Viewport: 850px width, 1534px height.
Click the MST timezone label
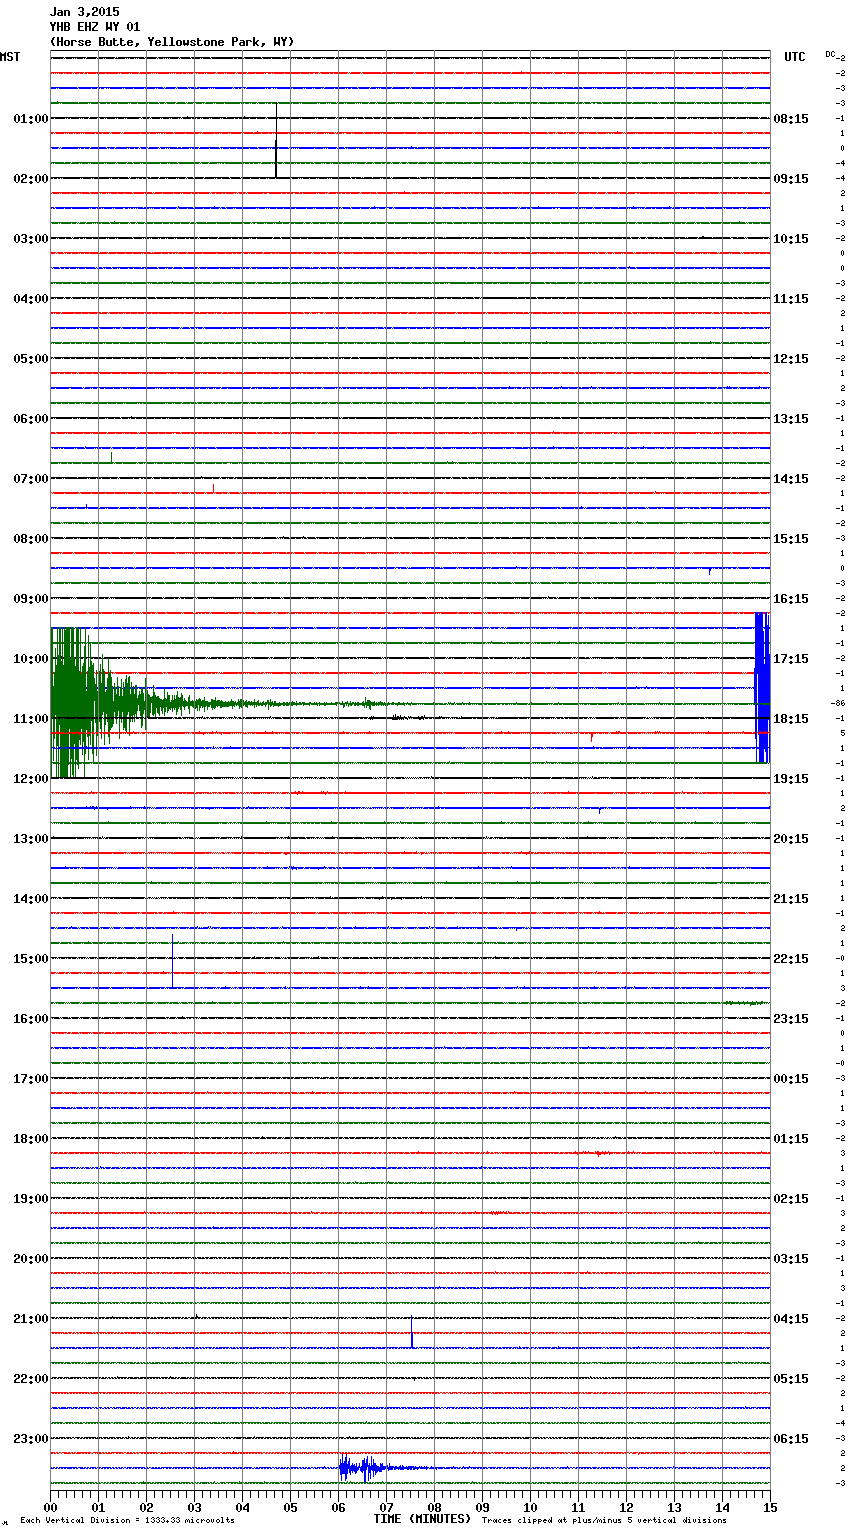[x=10, y=57]
